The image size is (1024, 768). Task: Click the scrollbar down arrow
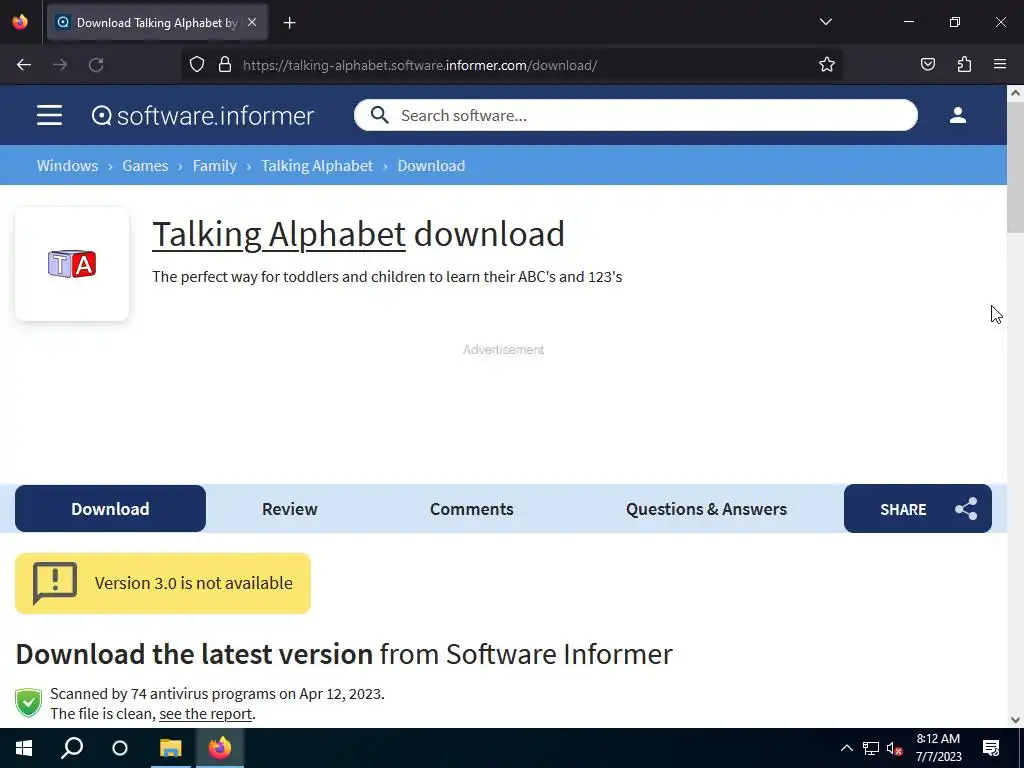click(x=1016, y=720)
